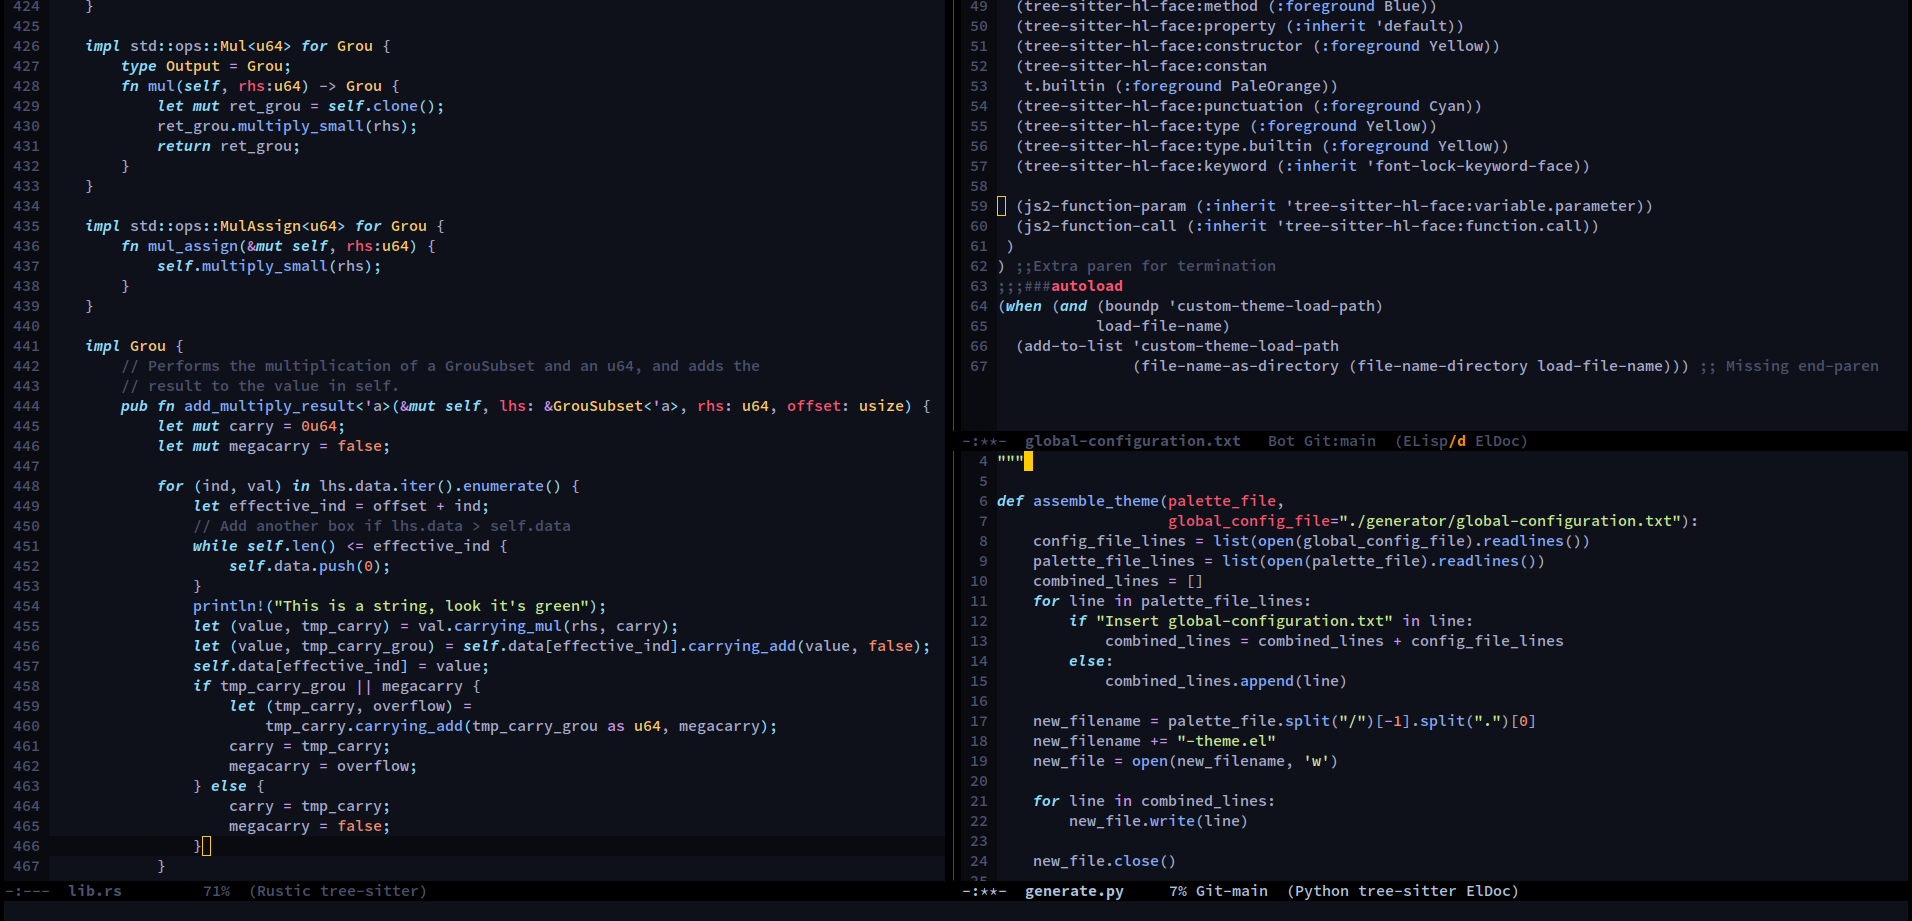The width and height of the screenshot is (1912, 921).
Task: Click the generate.py buffer name in mode line
Action: pyautogui.click(x=1074, y=891)
